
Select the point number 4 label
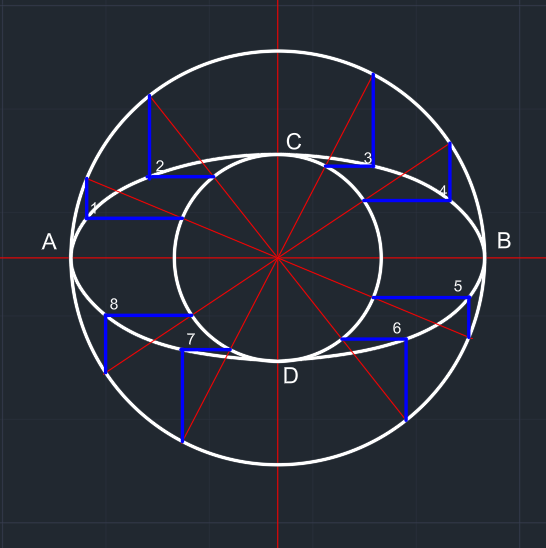(x=443, y=191)
